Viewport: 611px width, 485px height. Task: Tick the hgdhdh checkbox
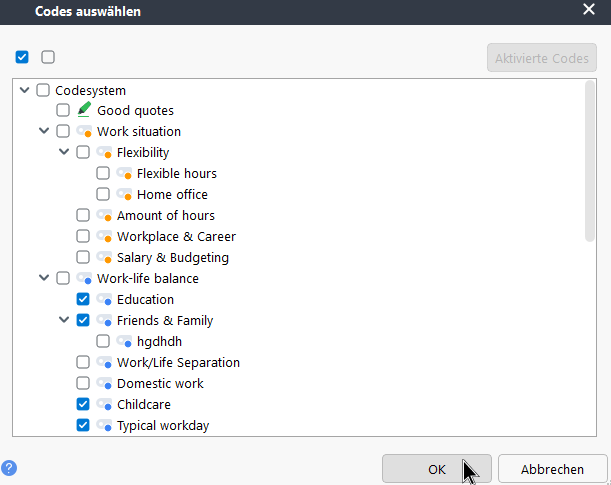(103, 342)
